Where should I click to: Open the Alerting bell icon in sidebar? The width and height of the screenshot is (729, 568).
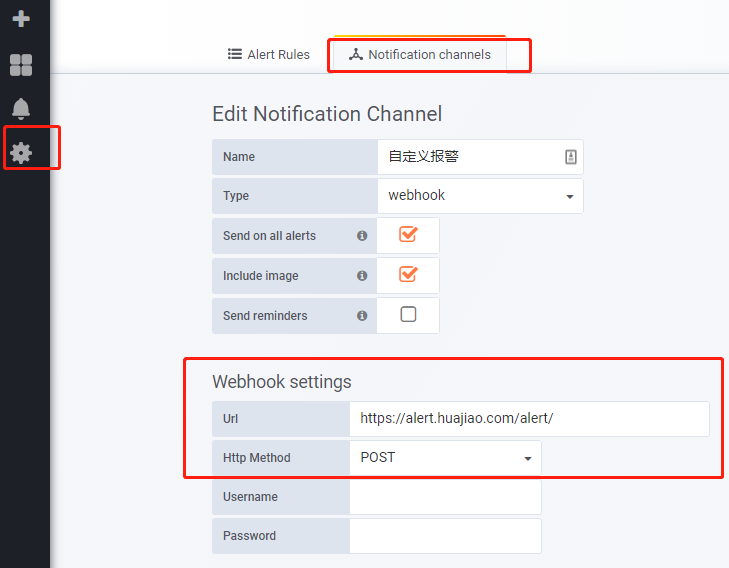tap(21, 109)
